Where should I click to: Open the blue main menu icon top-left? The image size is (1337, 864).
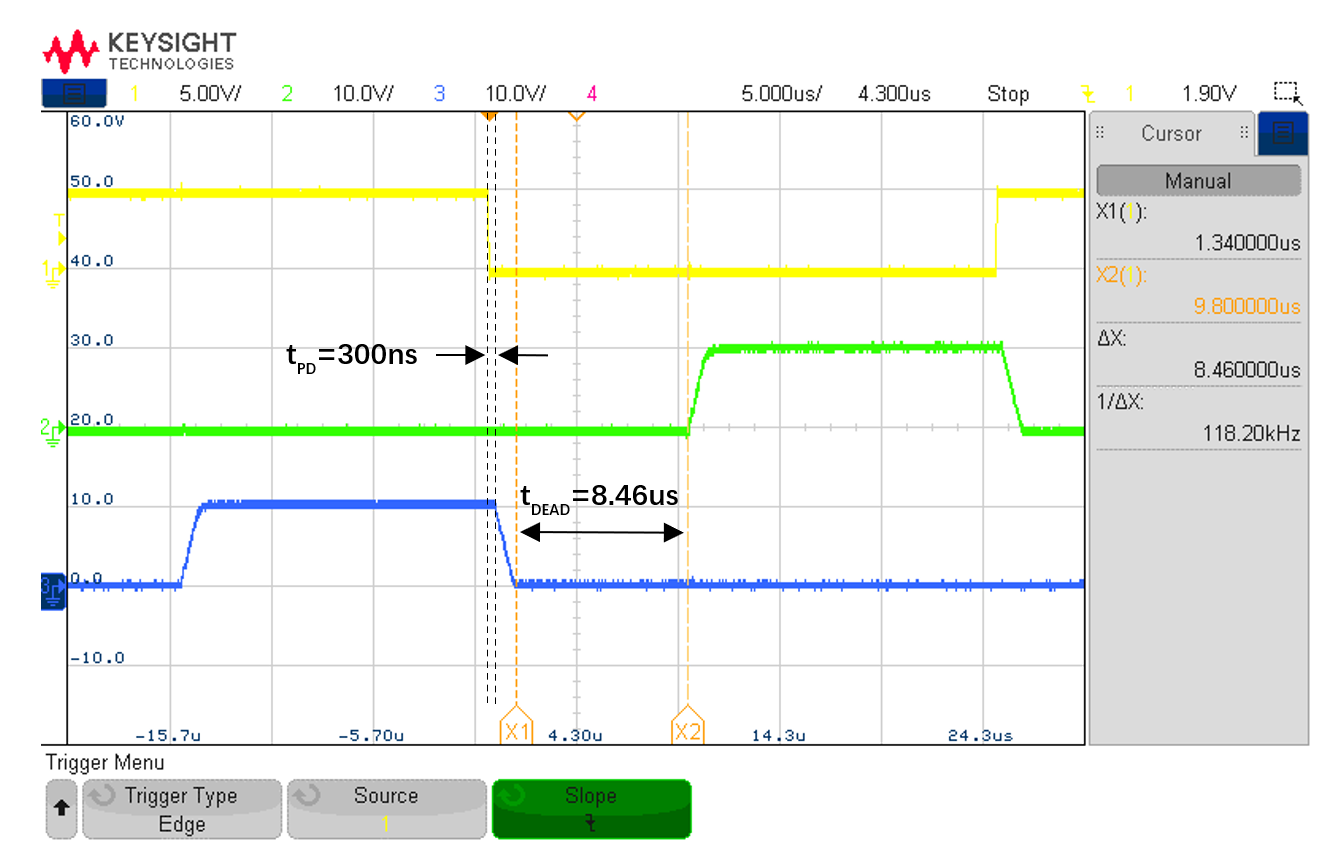click(x=73, y=94)
